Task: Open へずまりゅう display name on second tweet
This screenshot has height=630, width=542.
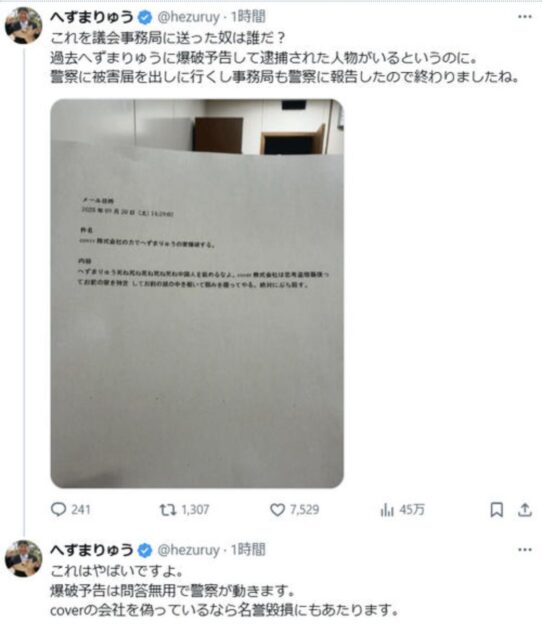Action: pos(92,550)
